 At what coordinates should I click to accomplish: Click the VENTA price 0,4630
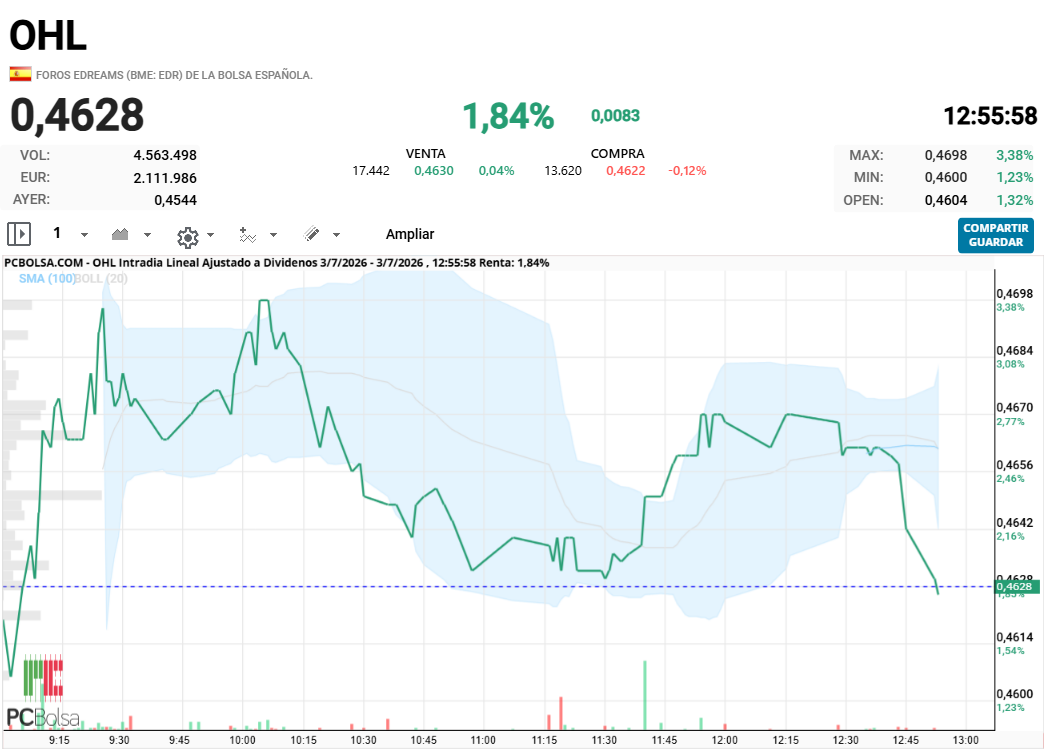[434, 171]
